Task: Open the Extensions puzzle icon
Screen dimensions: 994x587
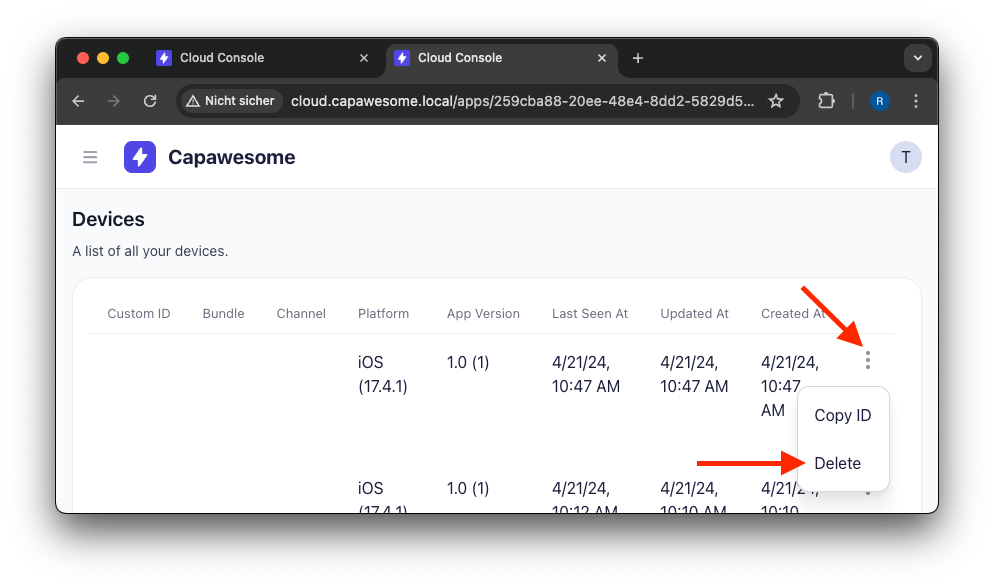Action: [826, 101]
